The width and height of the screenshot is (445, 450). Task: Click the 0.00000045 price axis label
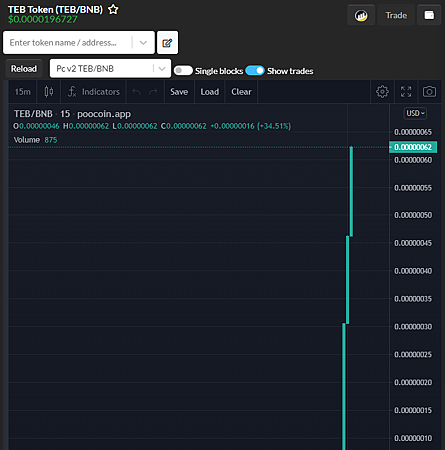[413, 243]
